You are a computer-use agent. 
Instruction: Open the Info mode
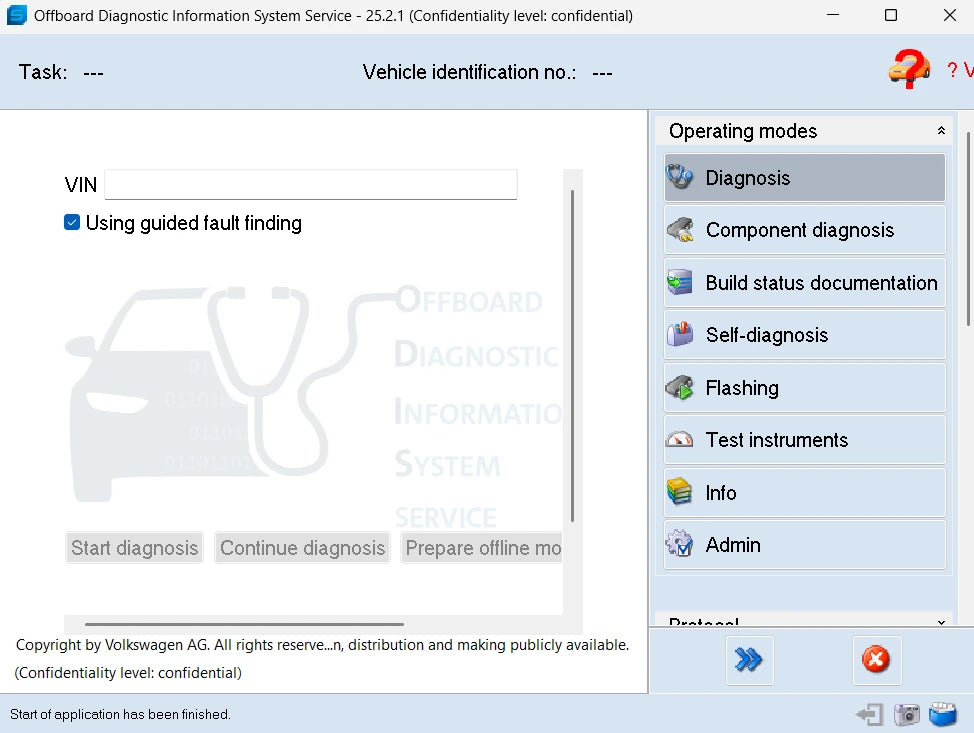tap(804, 492)
